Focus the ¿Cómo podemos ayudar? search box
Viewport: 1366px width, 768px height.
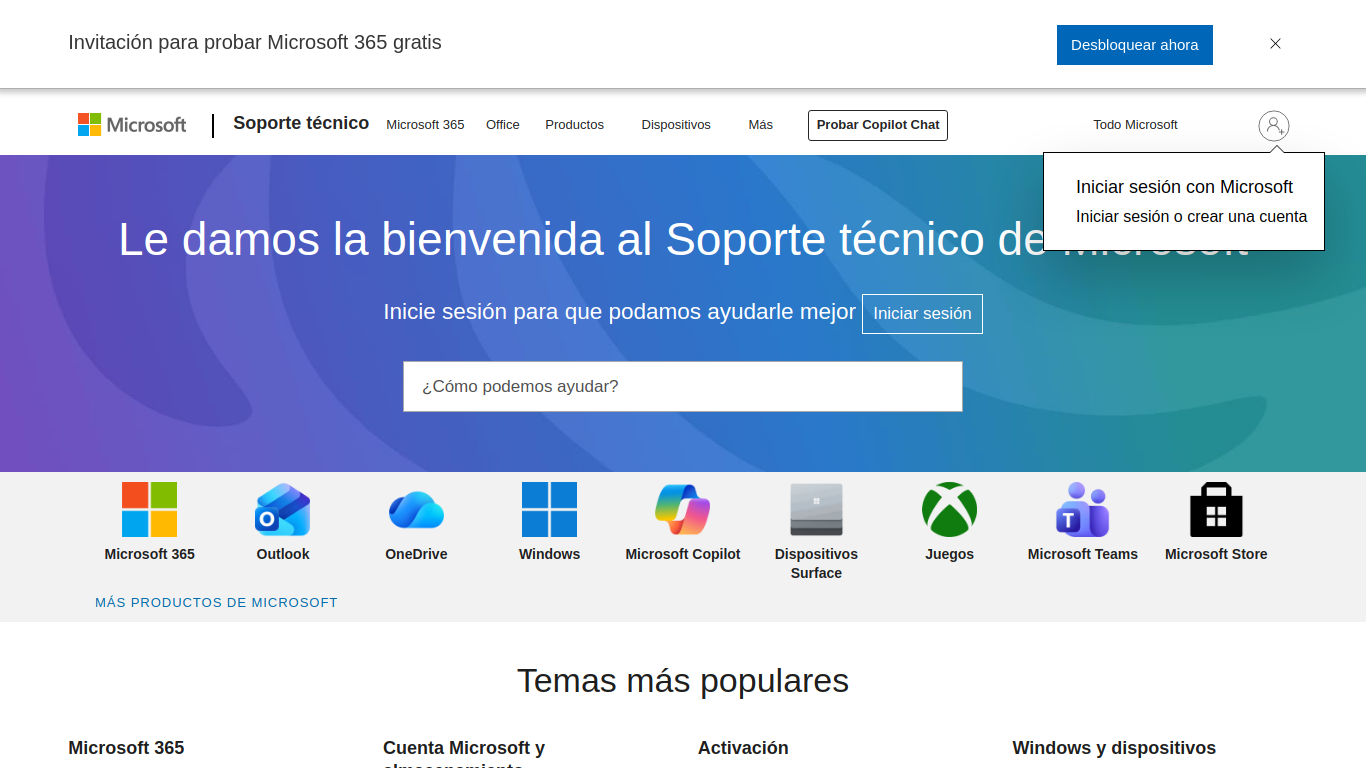[683, 386]
